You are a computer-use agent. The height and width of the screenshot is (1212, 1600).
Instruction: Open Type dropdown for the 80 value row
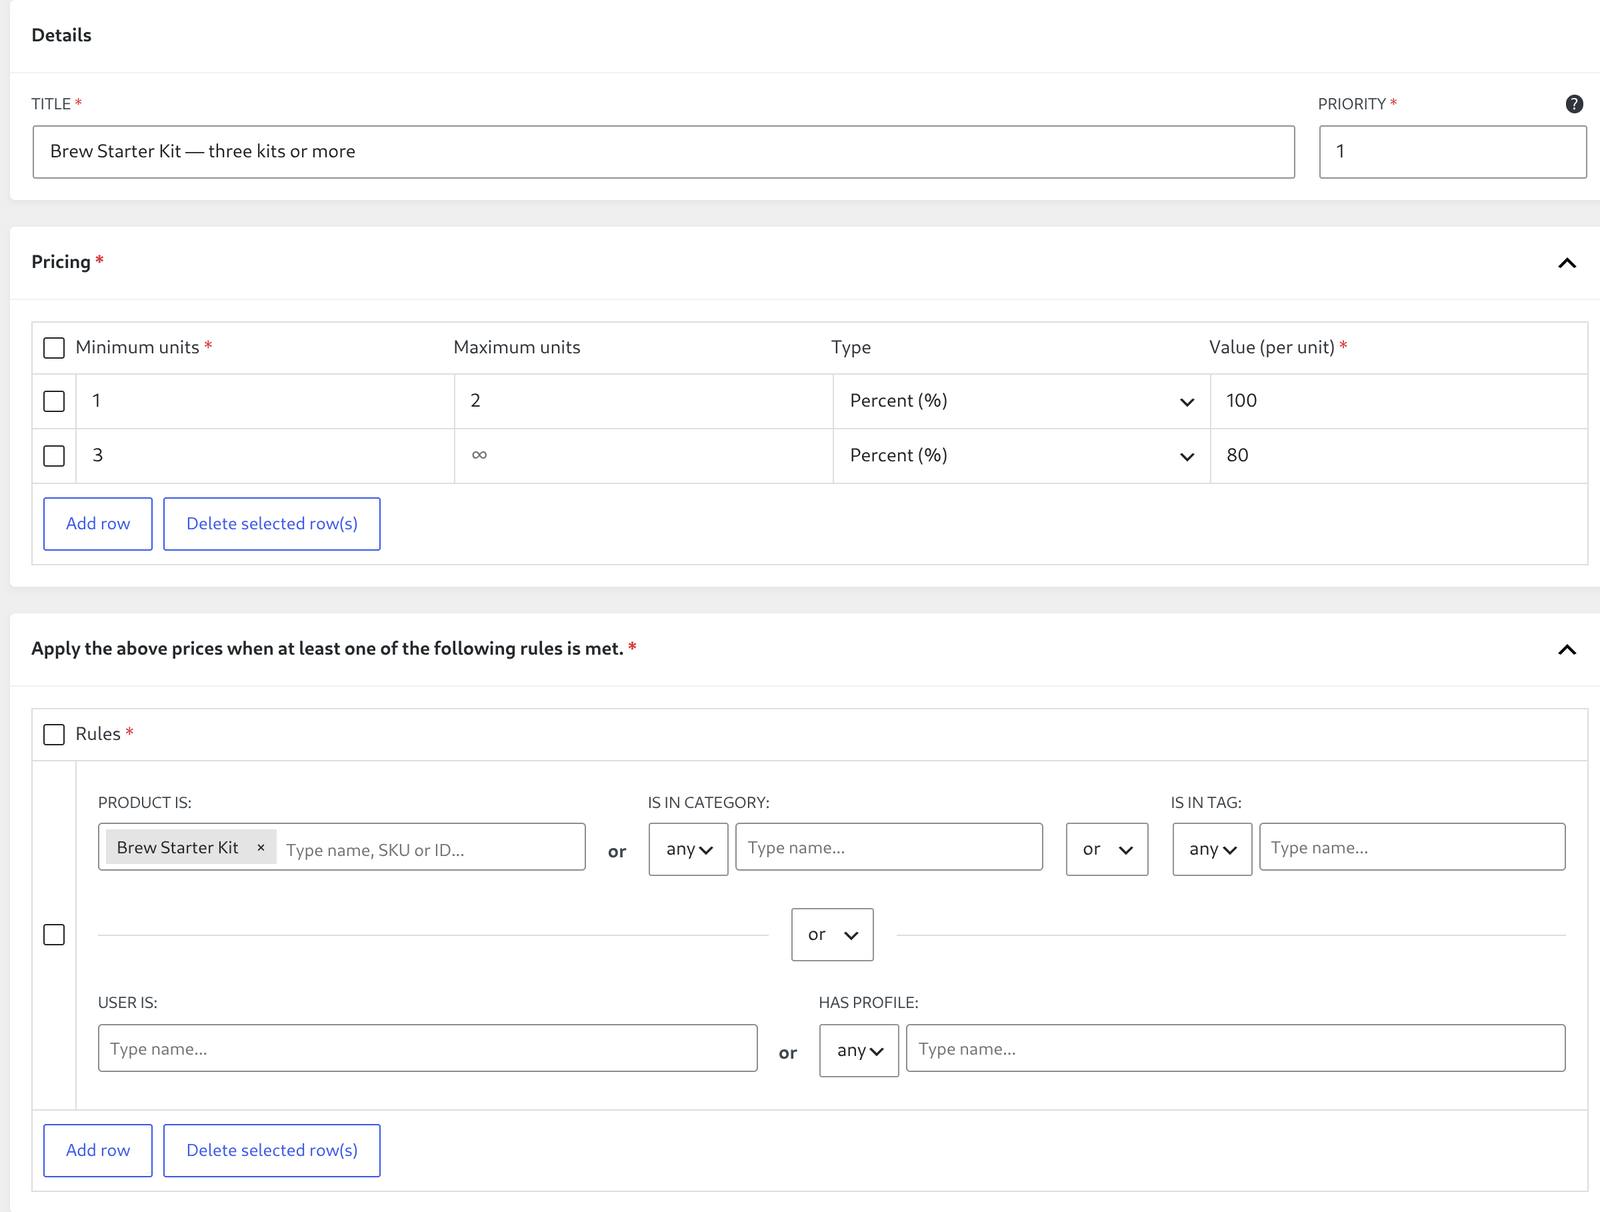pos(1021,456)
